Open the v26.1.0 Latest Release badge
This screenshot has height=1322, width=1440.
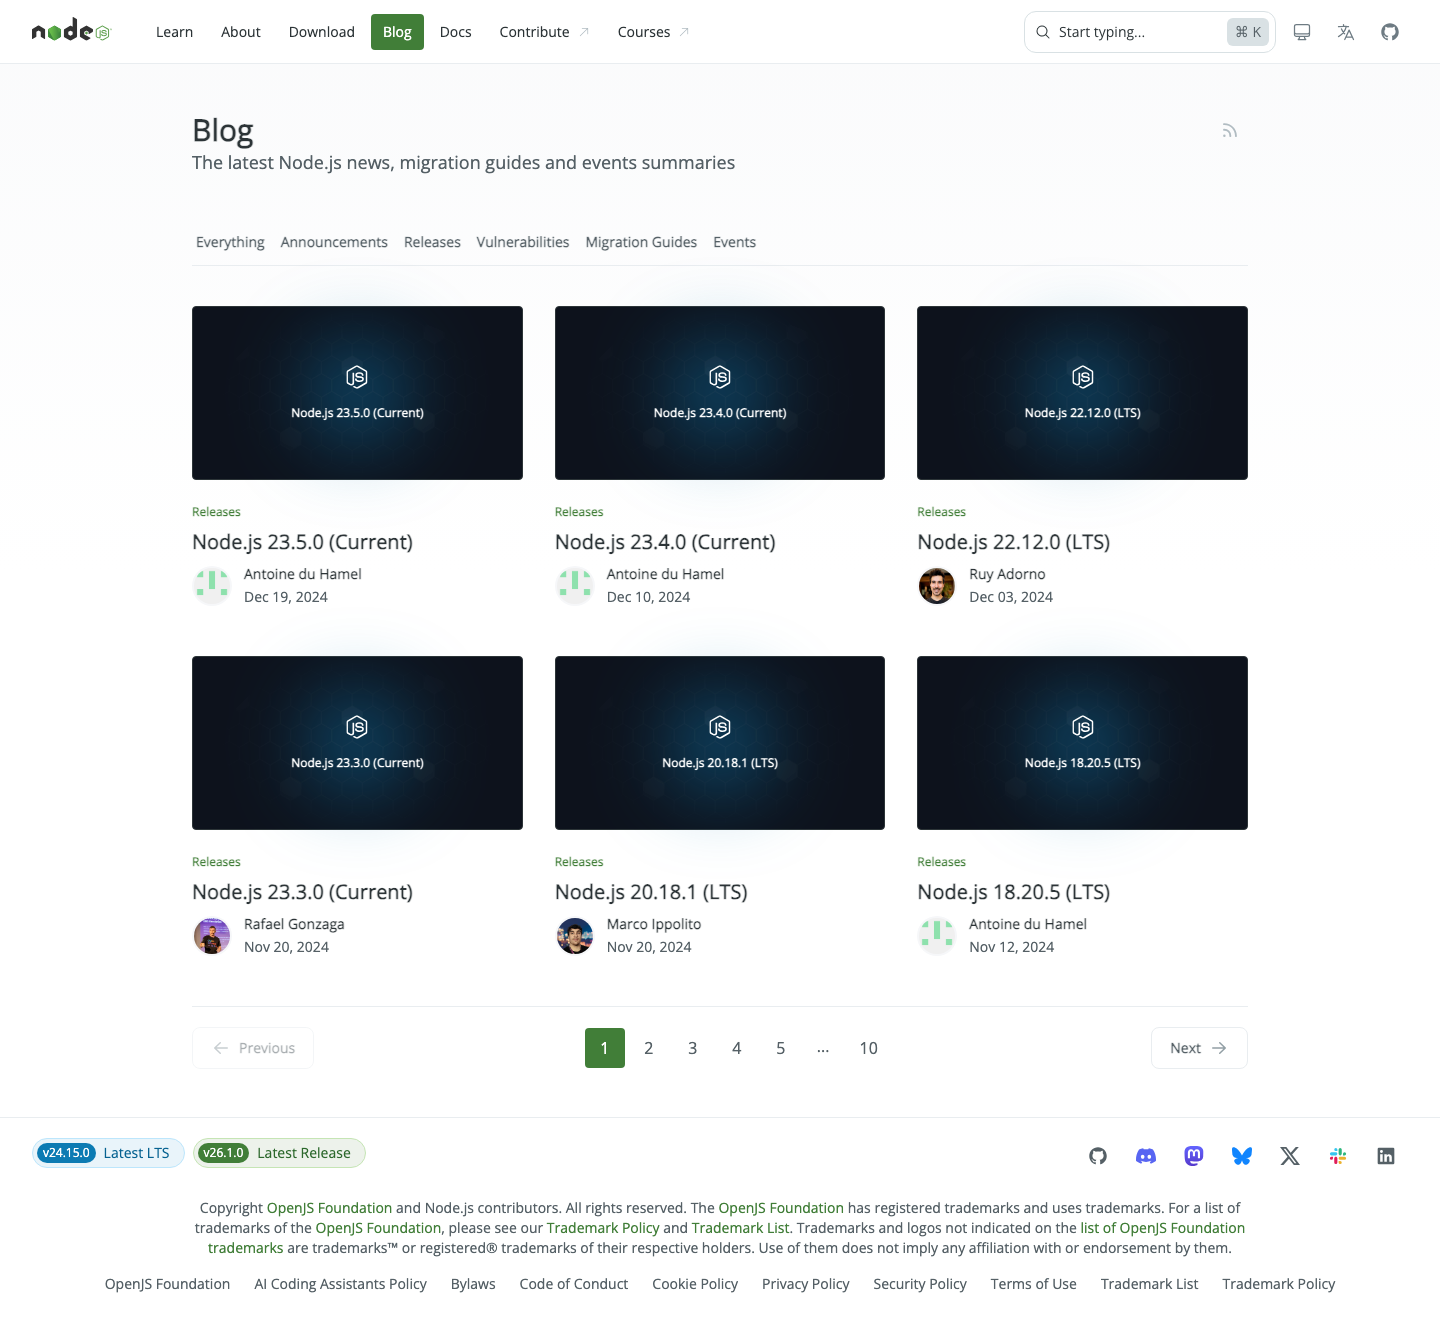pos(279,1153)
